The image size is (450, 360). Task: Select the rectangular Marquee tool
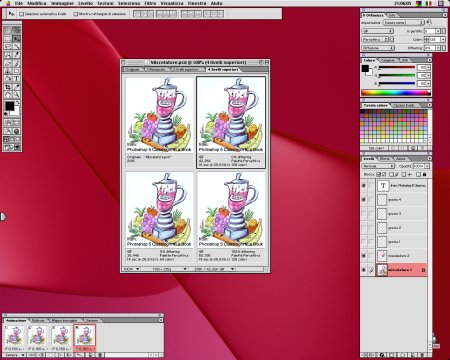[x=8, y=39]
